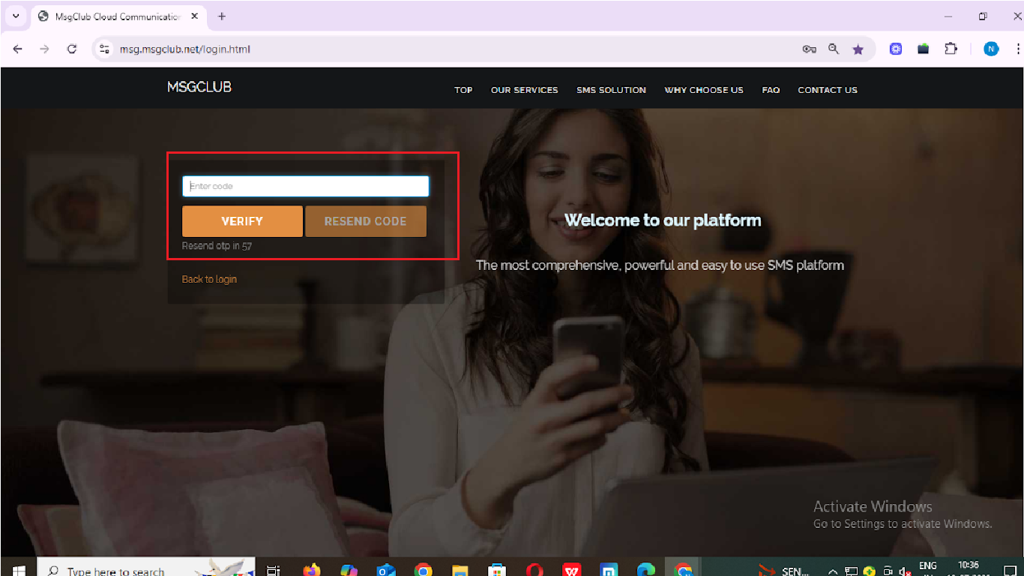Open the site information icon
Screen dimensions: 1024x576
pyautogui.click(x=103, y=49)
